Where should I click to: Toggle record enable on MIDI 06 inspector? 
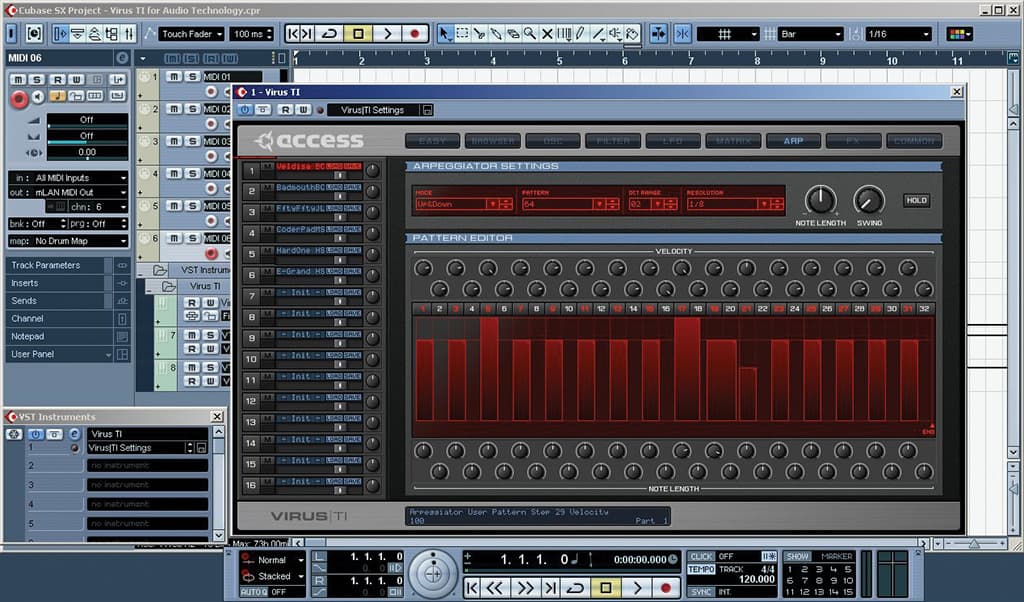click(19, 99)
